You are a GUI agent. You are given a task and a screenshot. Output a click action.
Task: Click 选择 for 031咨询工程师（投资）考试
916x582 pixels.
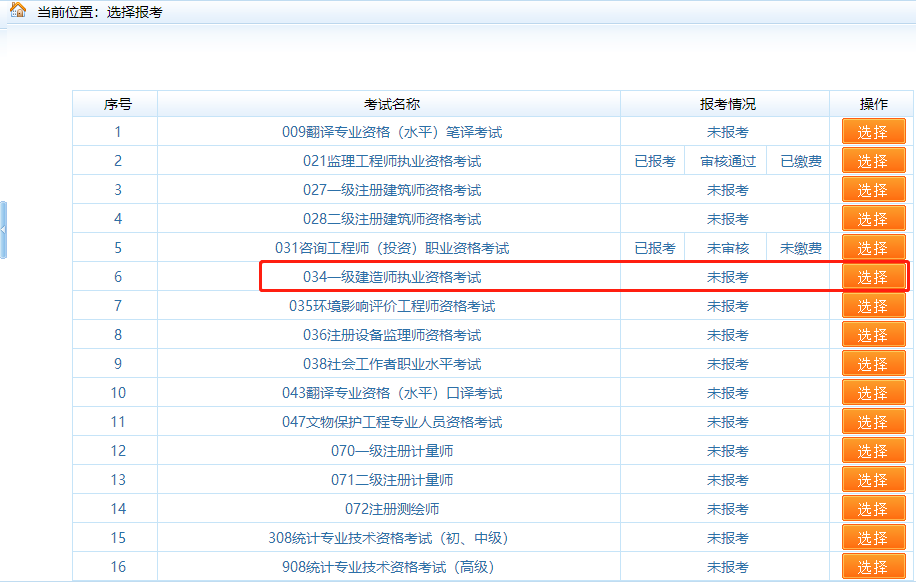pos(872,248)
